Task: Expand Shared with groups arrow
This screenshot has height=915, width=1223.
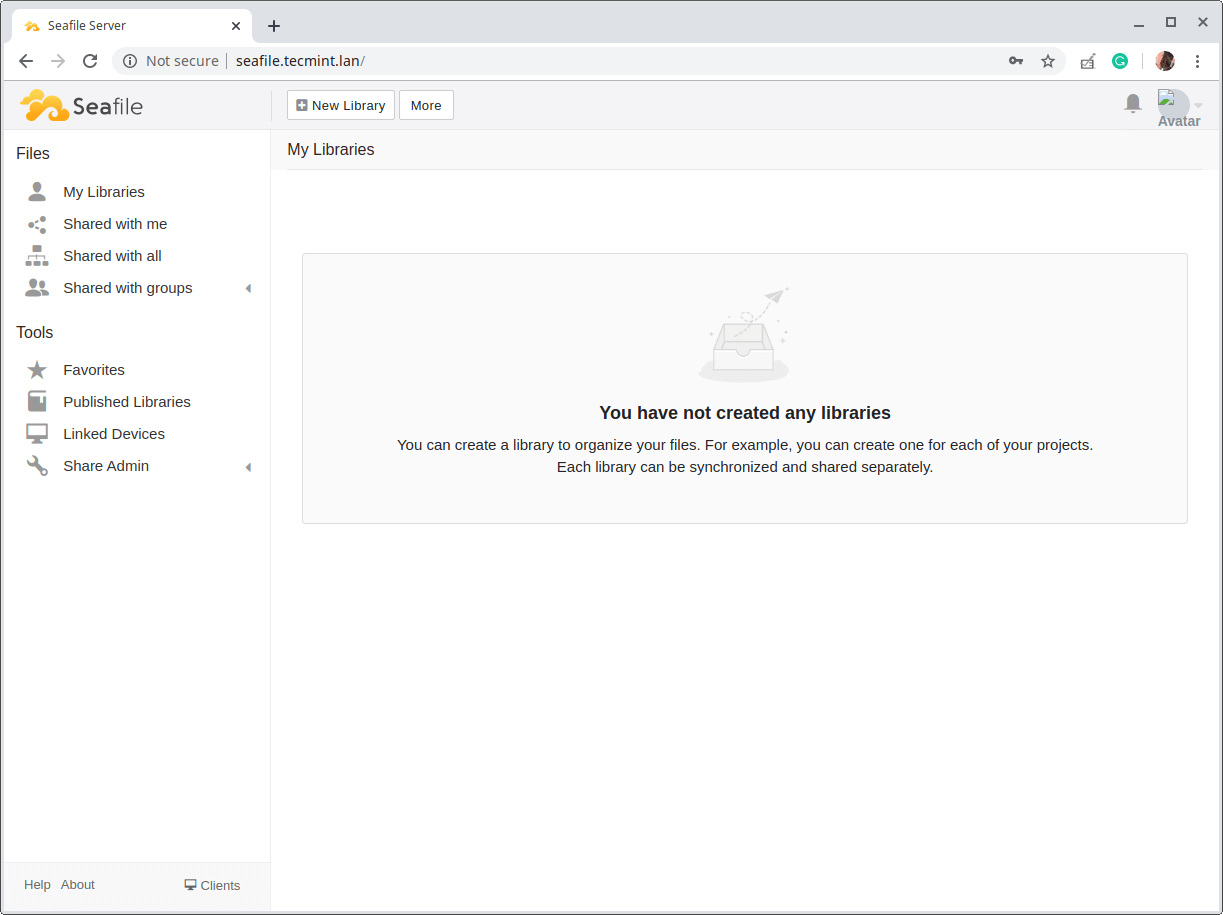Action: tap(248, 289)
